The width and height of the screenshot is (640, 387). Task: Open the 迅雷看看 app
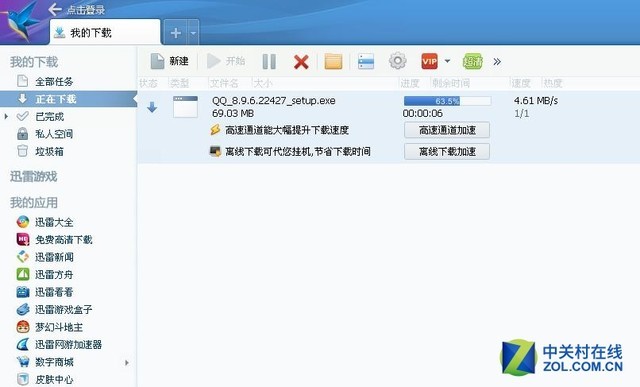click(54, 292)
